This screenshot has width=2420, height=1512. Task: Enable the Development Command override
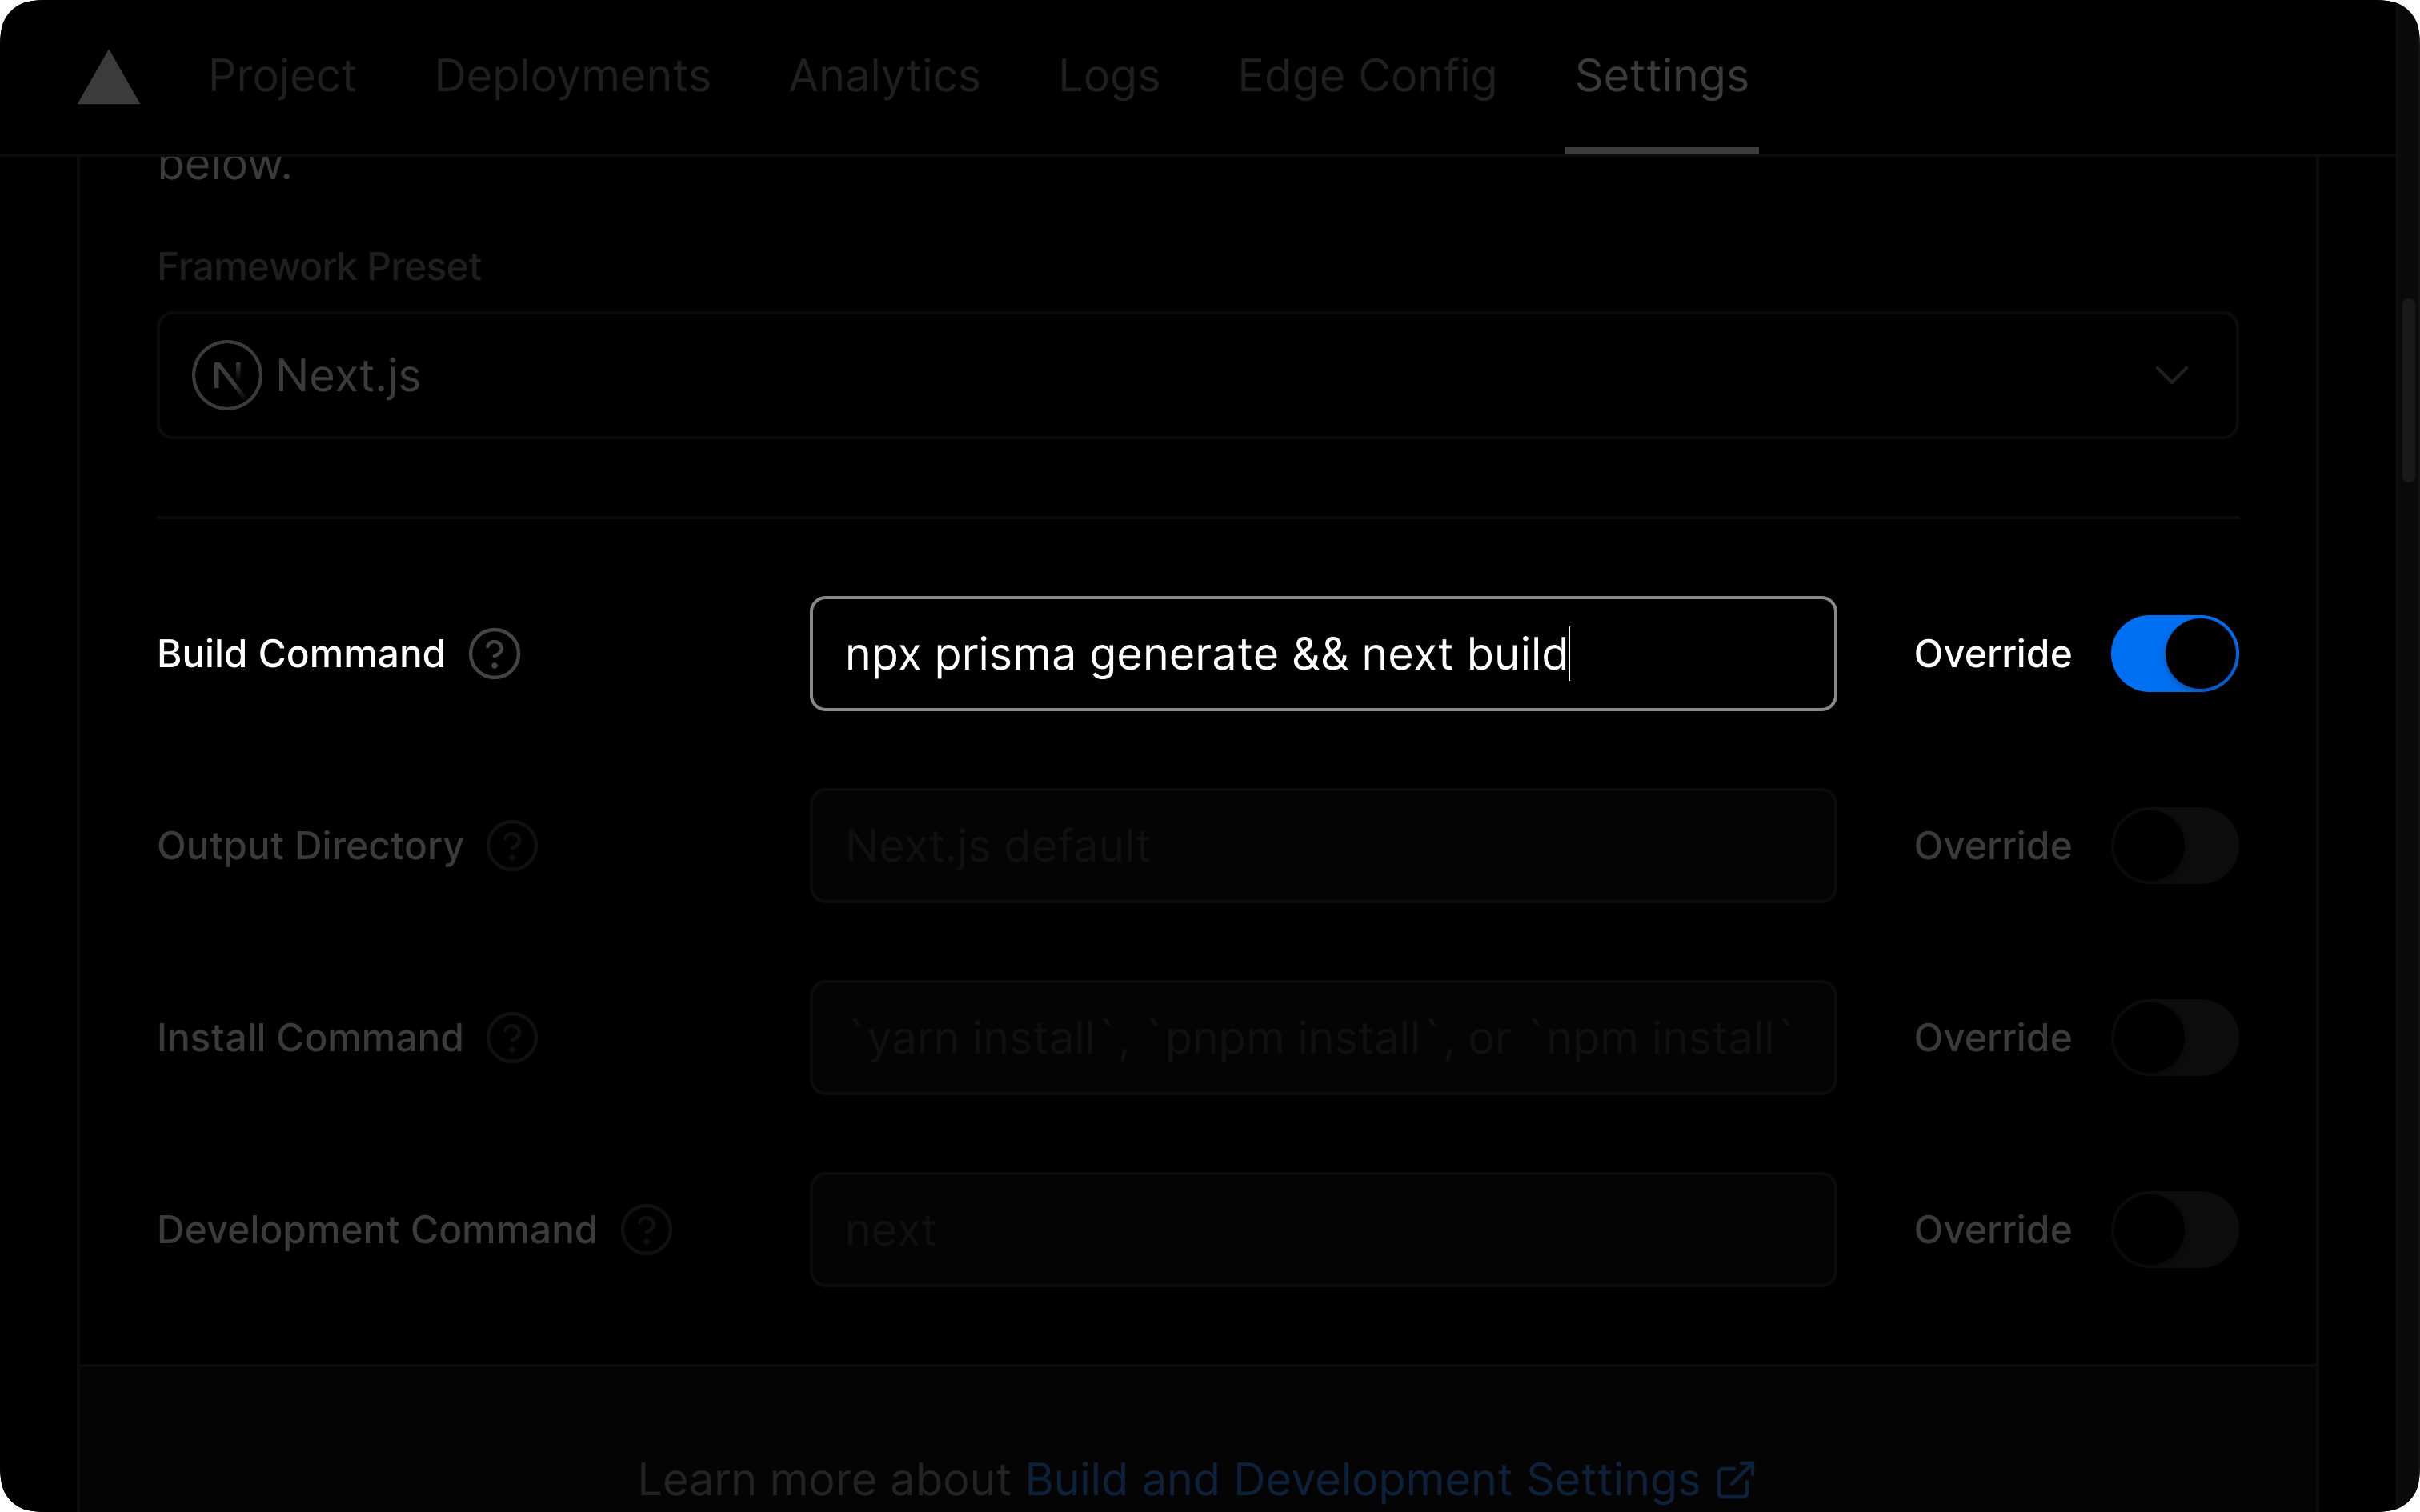coord(2174,1230)
